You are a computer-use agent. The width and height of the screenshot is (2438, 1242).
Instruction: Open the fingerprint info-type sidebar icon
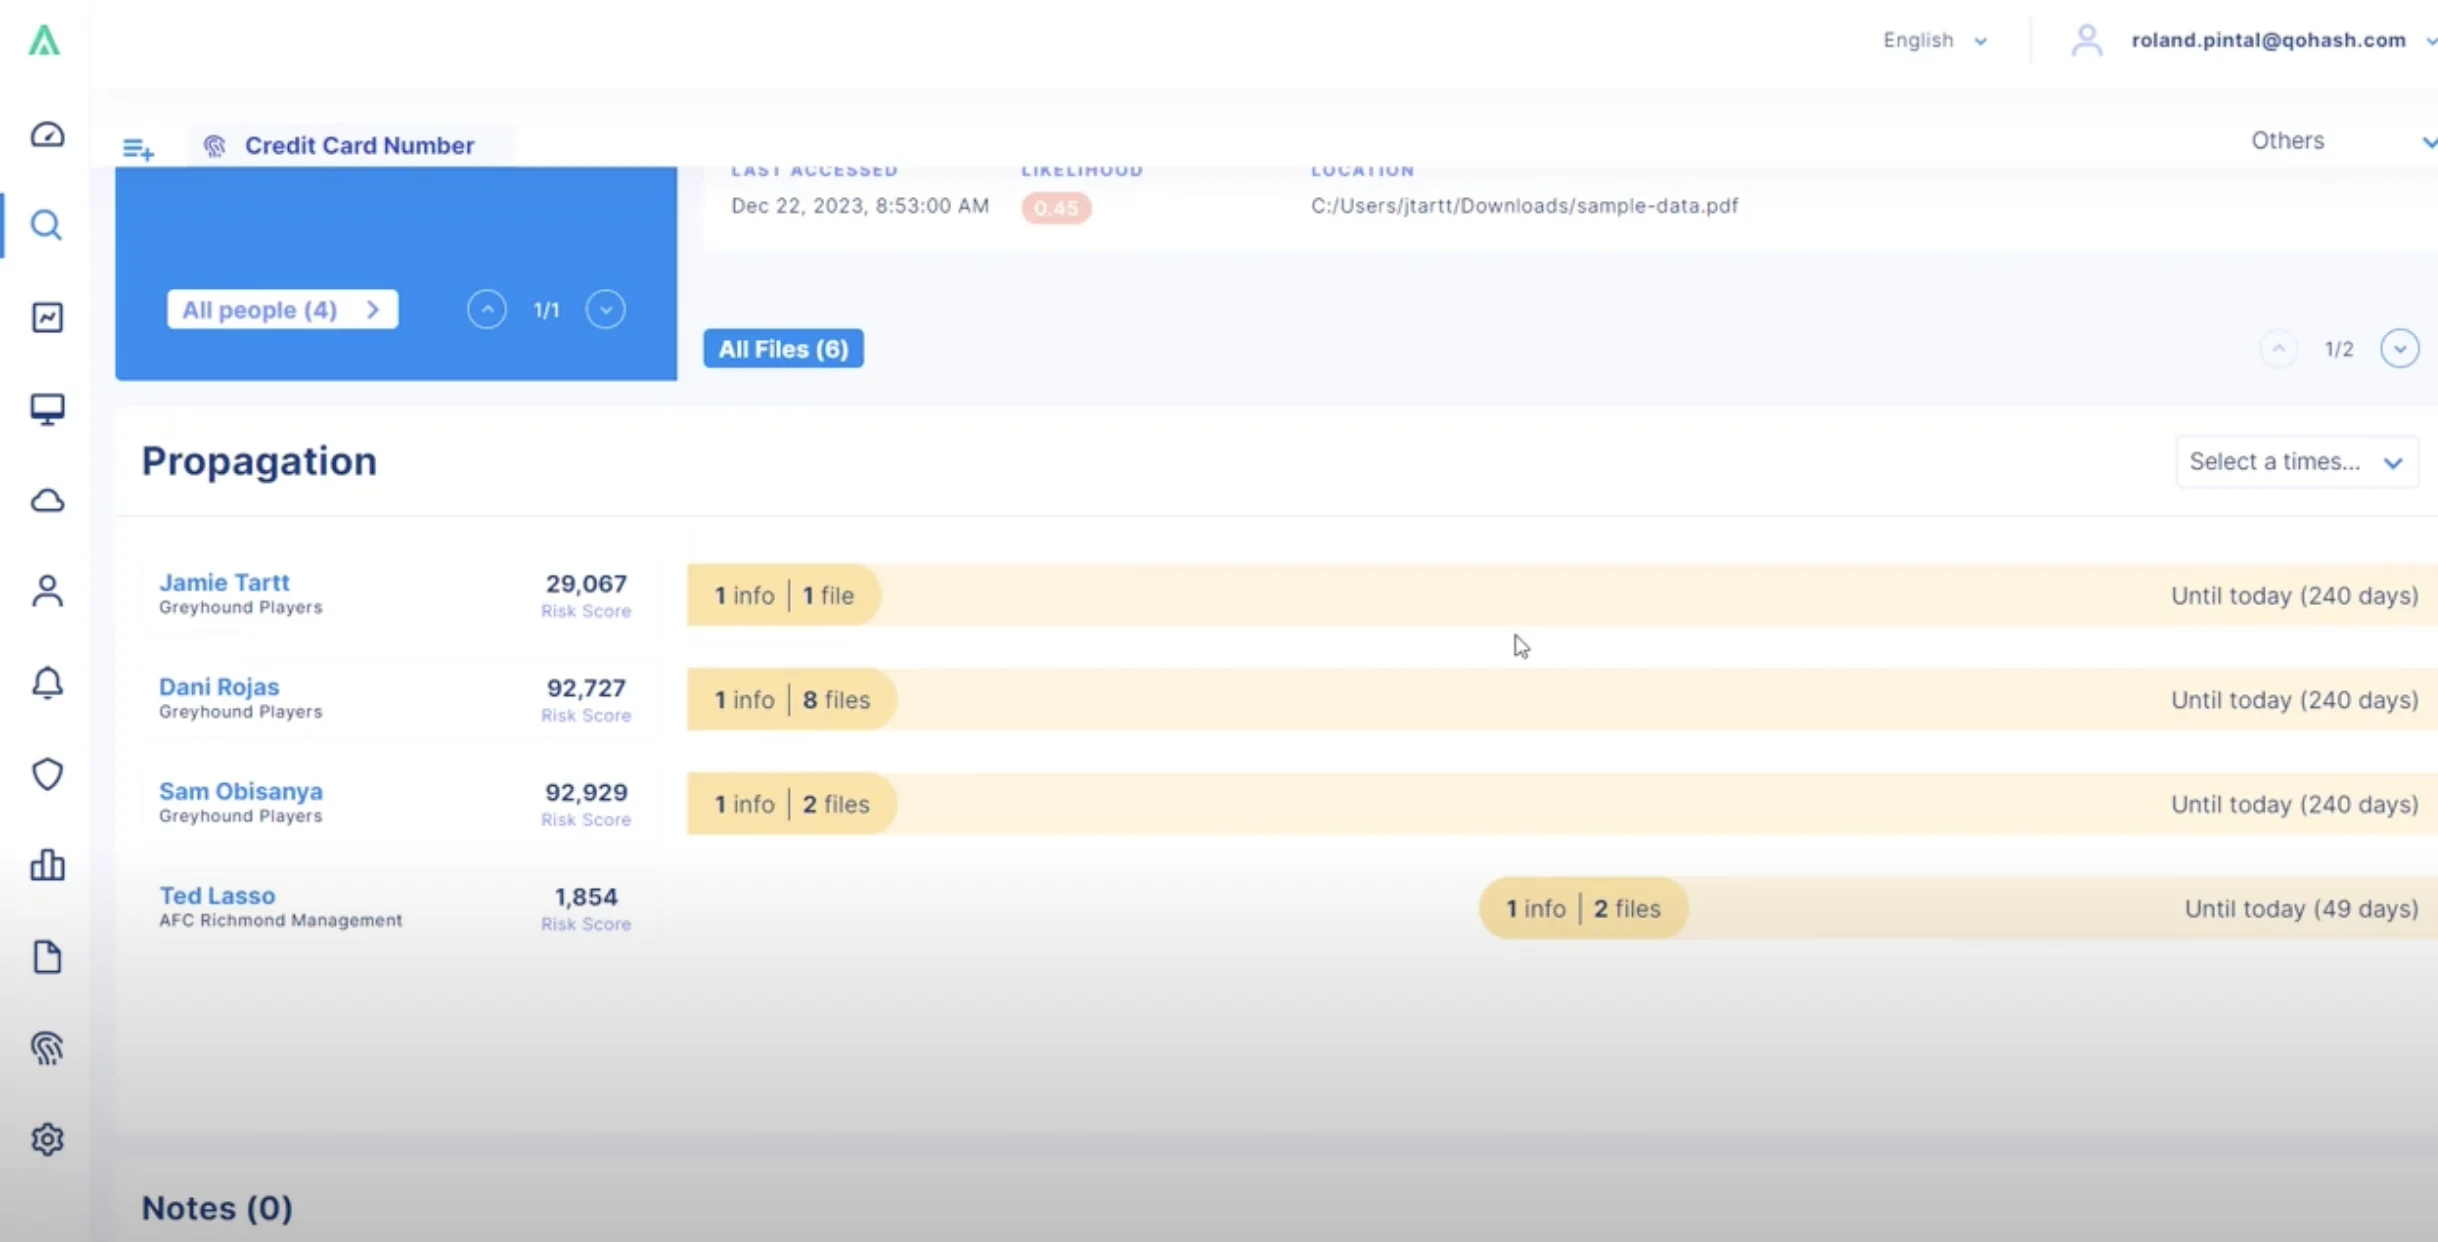[x=47, y=1048]
